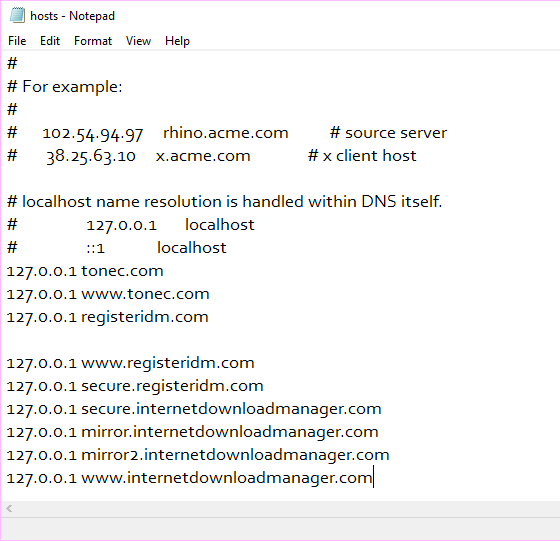Click the 'hosts - Notepad' title text

click(x=72, y=16)
